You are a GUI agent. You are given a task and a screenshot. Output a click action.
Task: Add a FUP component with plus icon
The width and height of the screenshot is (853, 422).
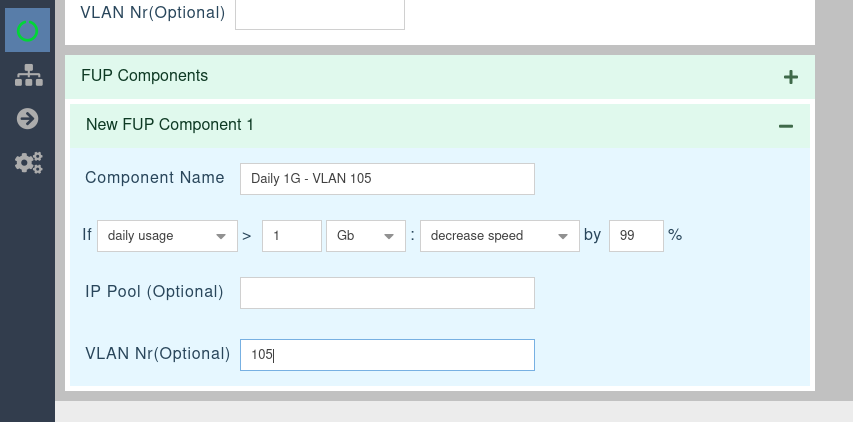790,77
